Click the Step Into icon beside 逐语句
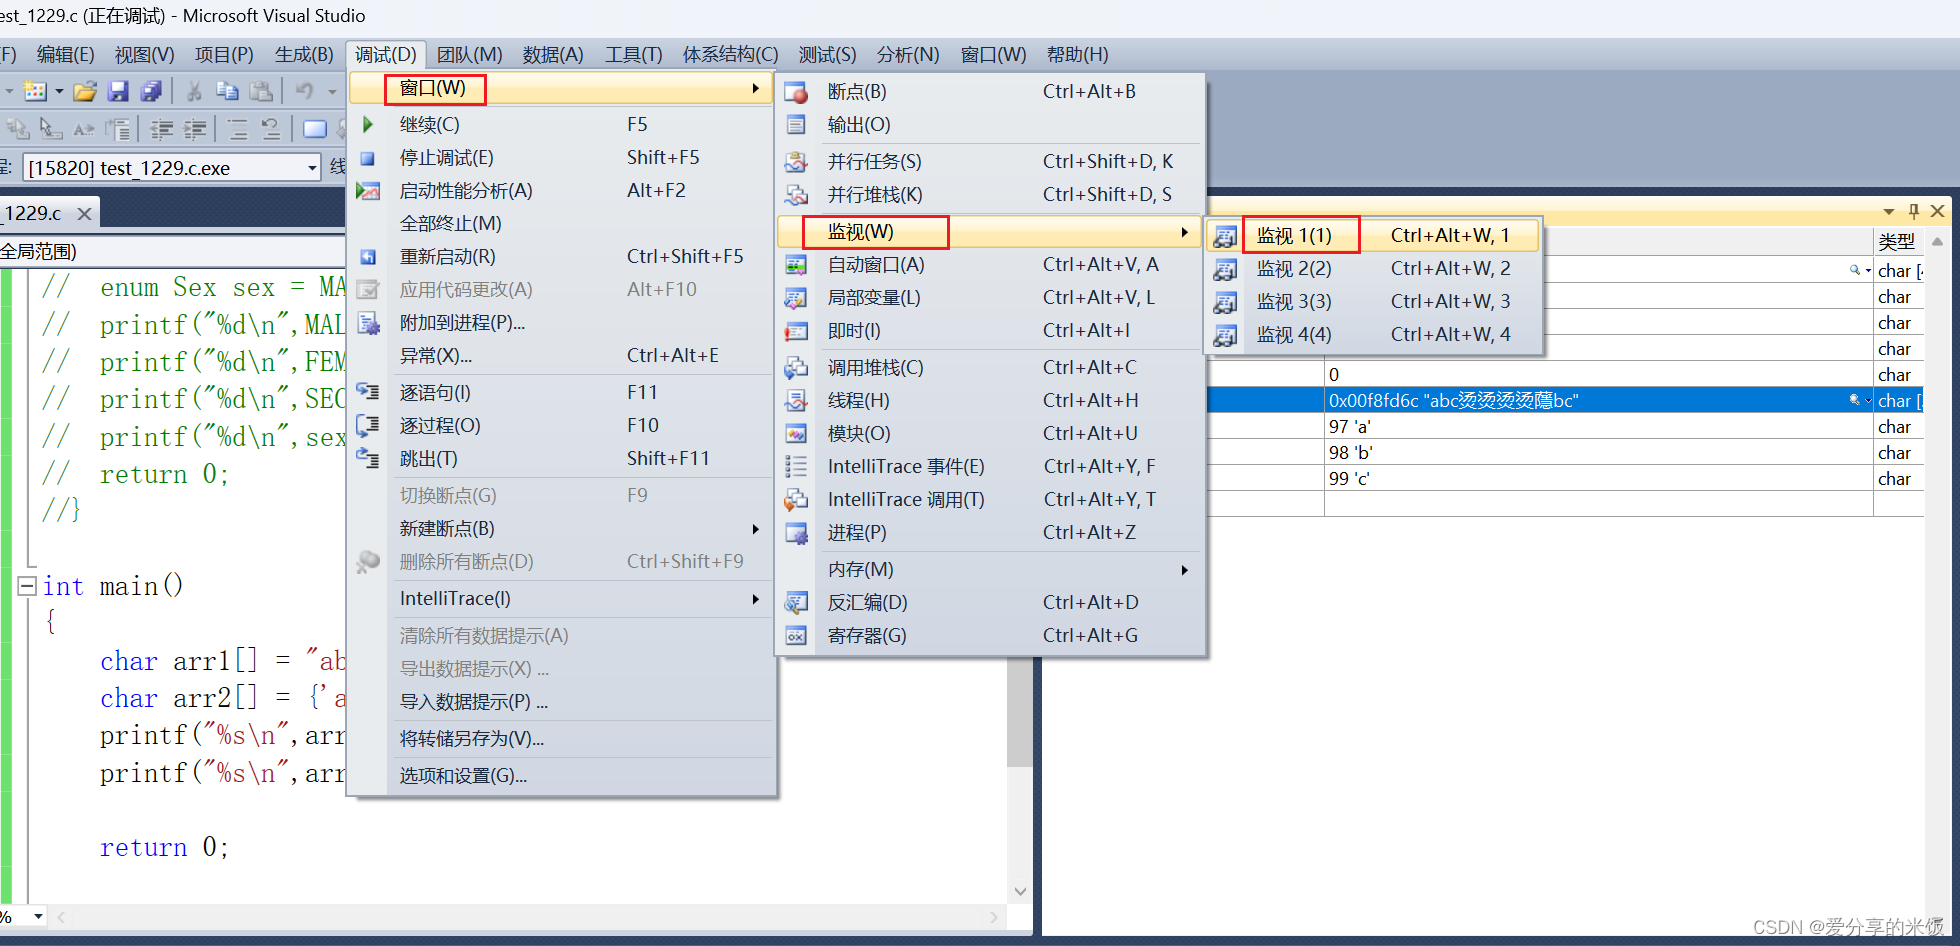 pyautogui.click(x=368, y=392)
